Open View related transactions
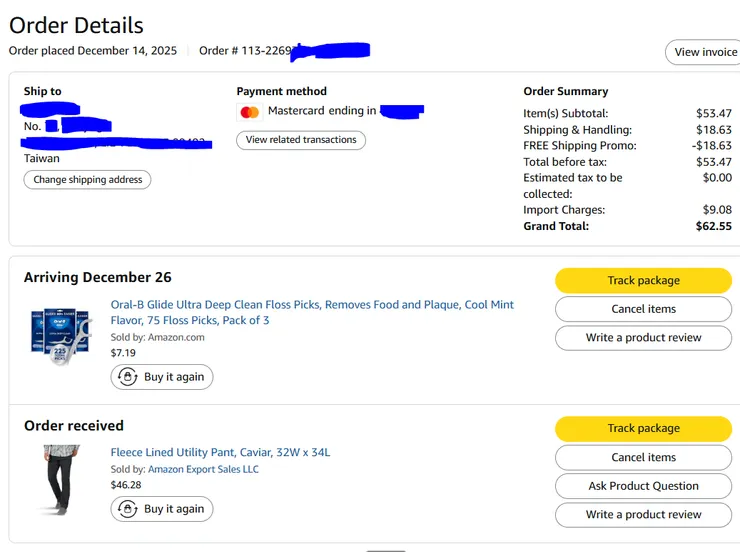The image size is (740, 552). [301, 140]
